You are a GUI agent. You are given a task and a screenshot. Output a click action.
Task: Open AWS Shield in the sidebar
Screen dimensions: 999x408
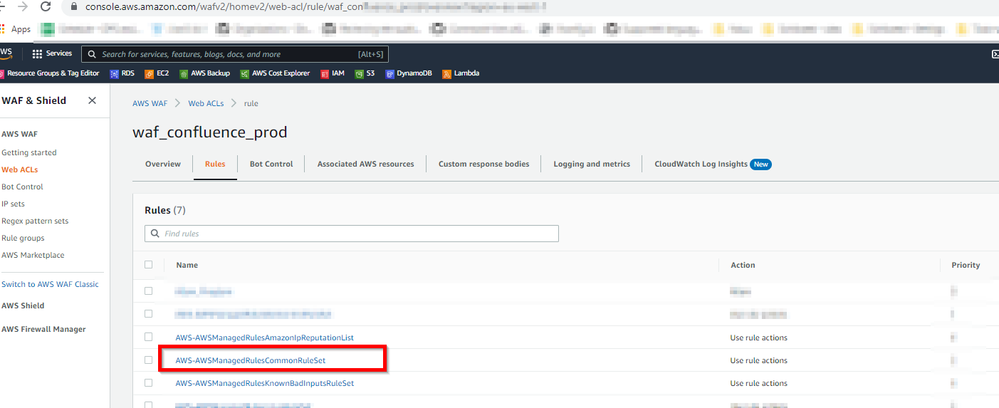point(23,305)
